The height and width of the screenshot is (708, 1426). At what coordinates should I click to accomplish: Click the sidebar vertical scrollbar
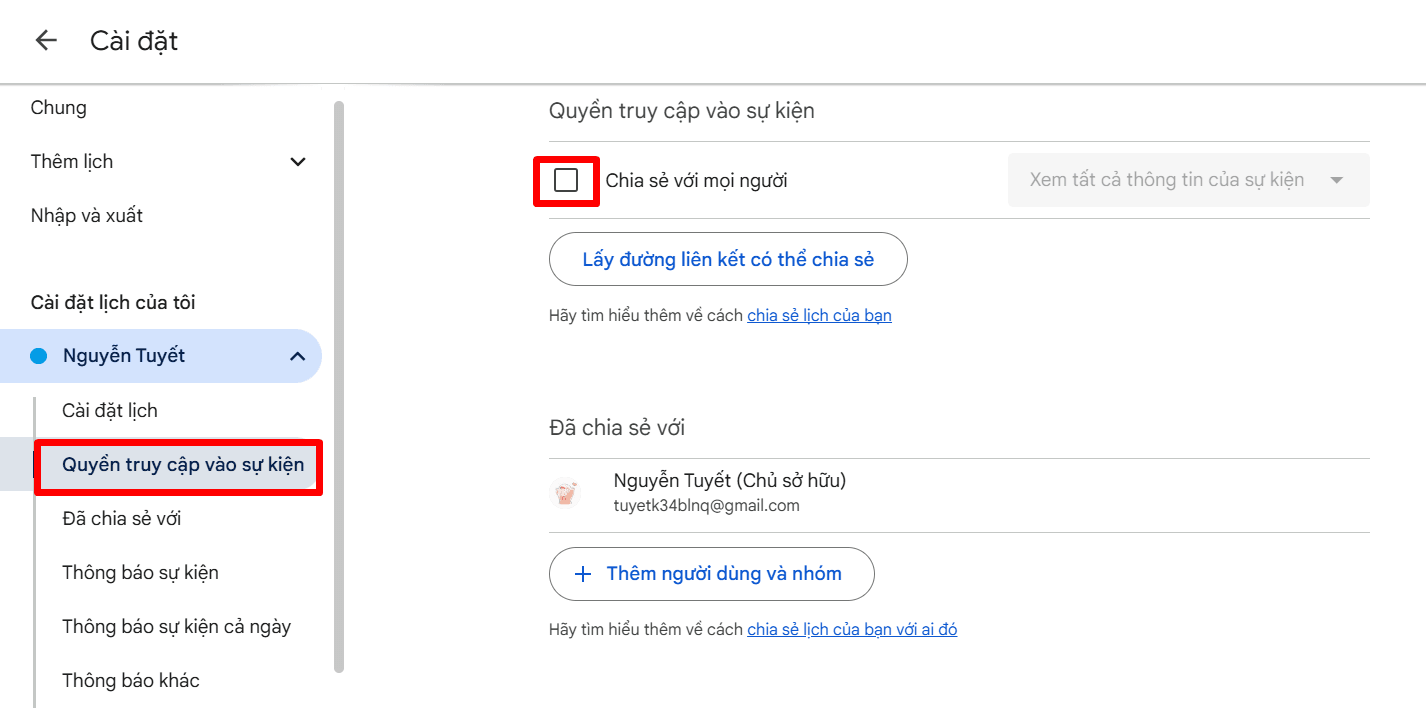pyautogui.click(x=339, y=386)
